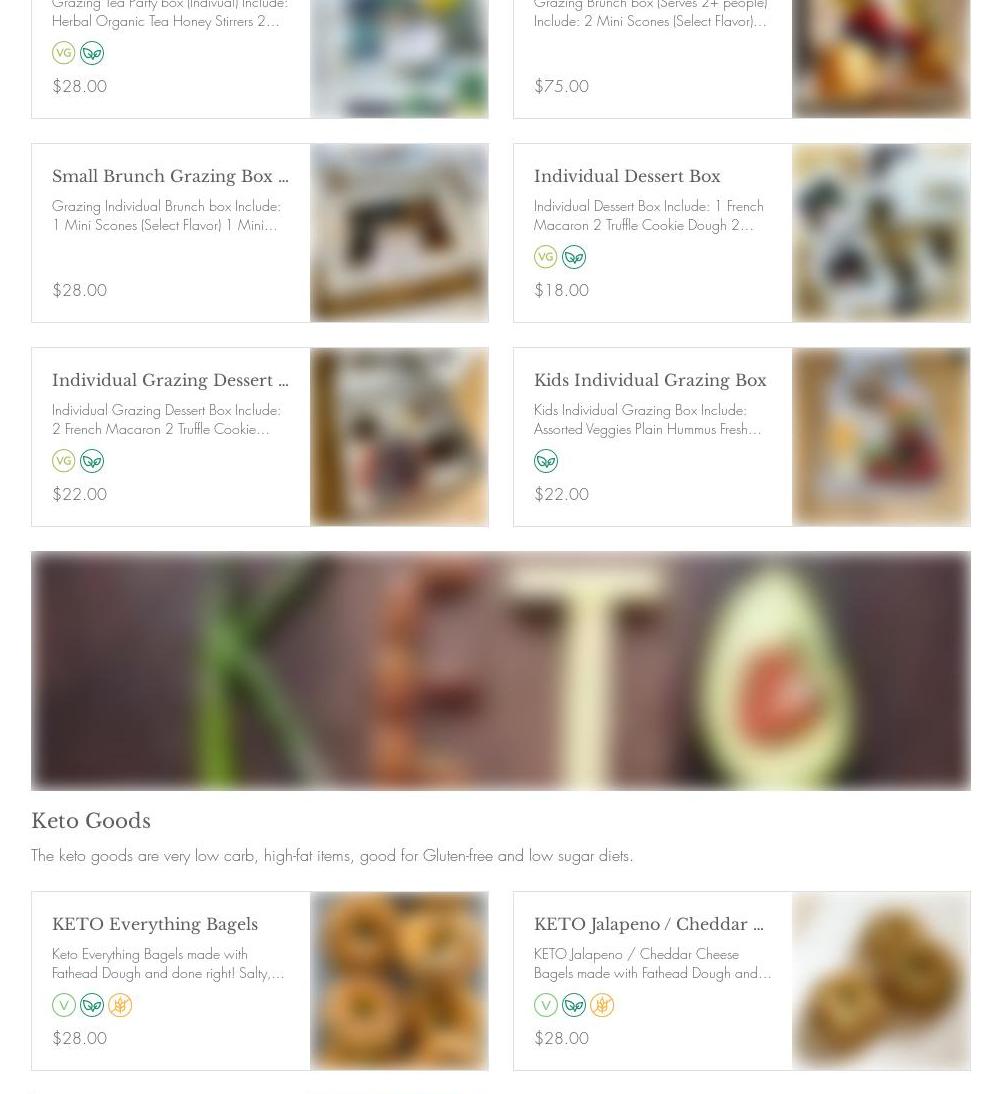Select the Keto Goods section heading
The height and width of the screenshot is (1094, 1001).
(91, 820)
